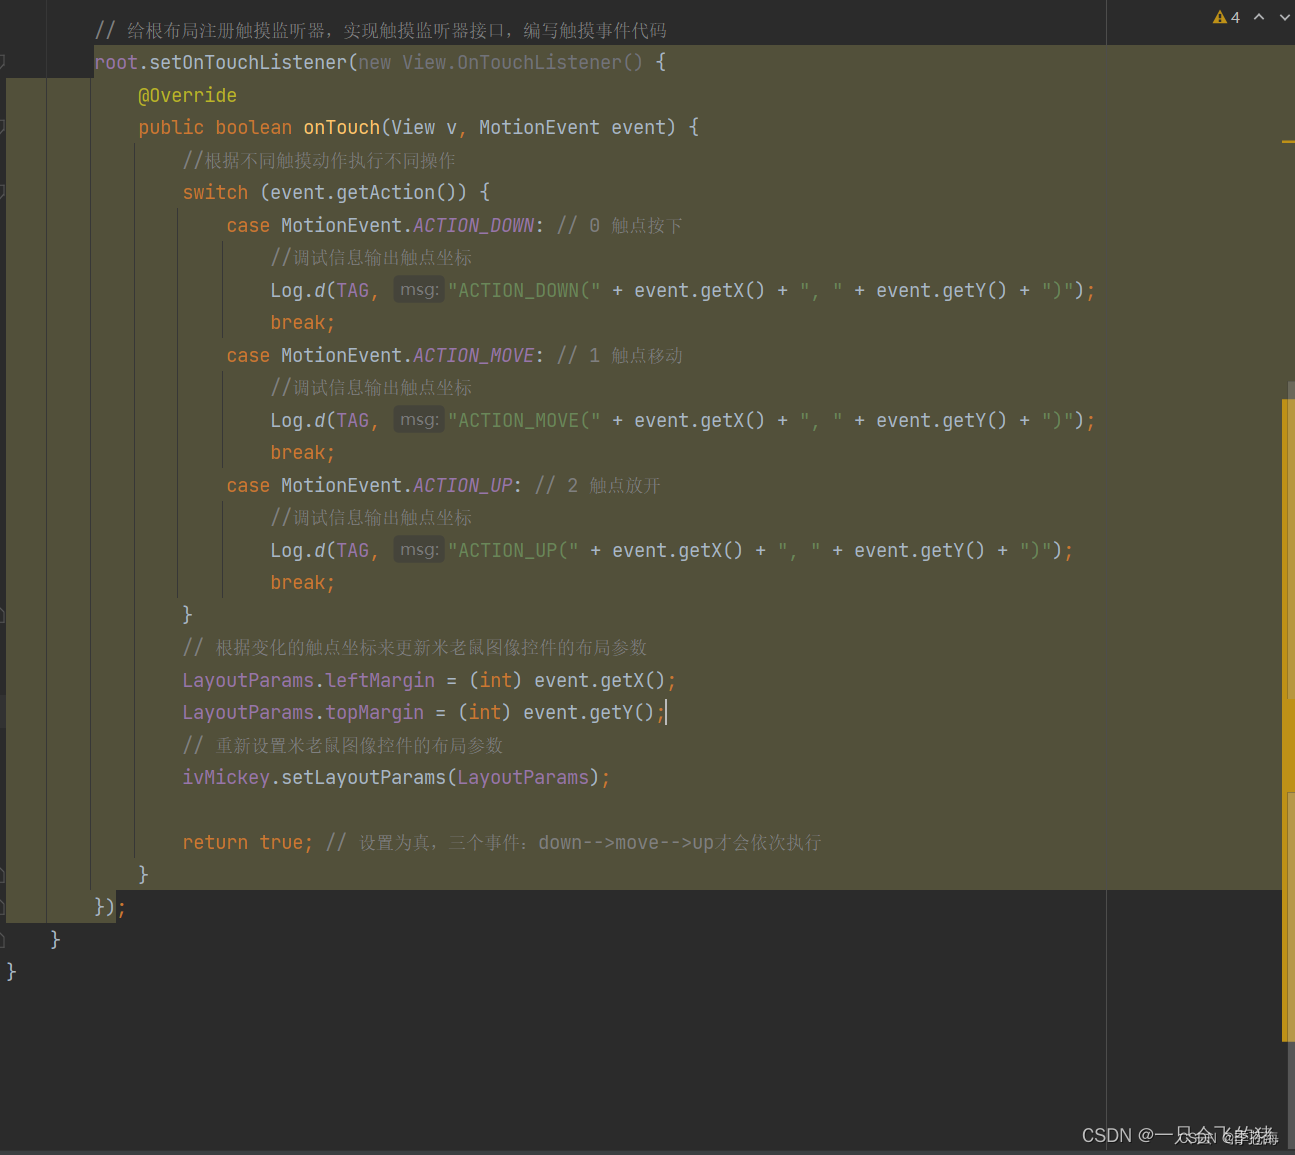
Task: Click msg: hint before "ACTION_MOVE(" string
Action: [419, 420]
